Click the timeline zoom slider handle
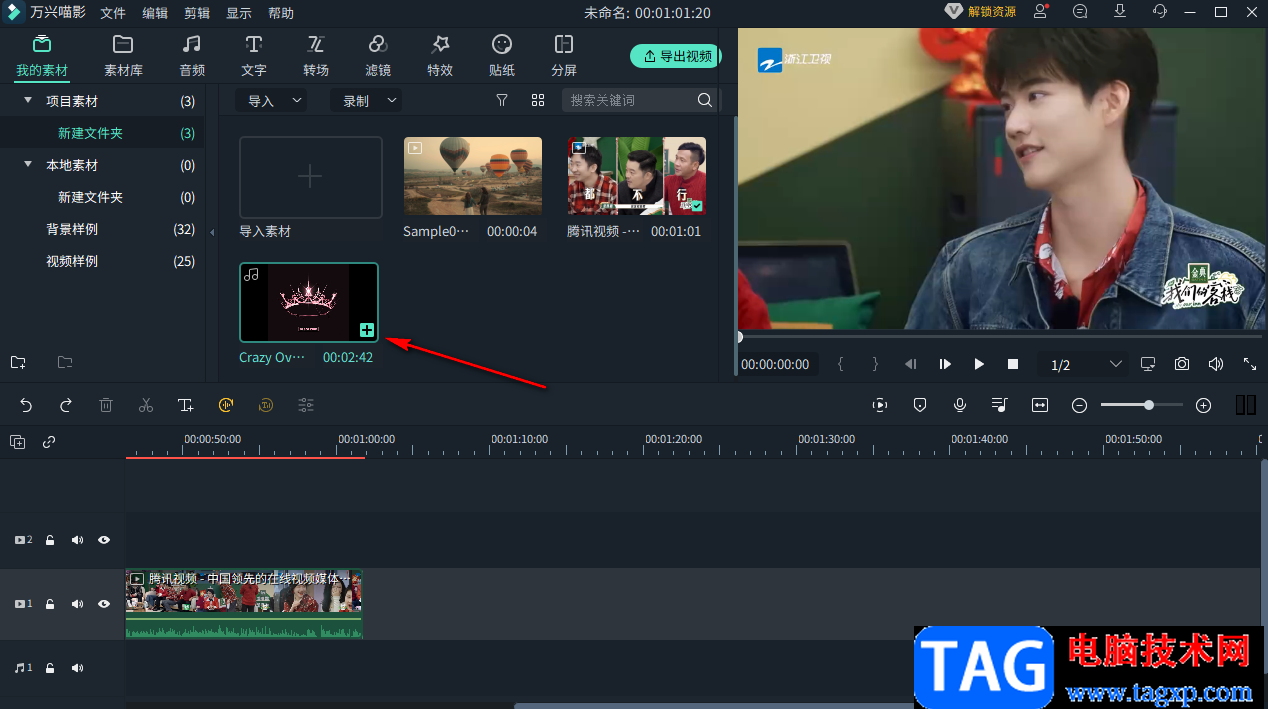Screen dimensions: 1268x709 pos(1149,405)
